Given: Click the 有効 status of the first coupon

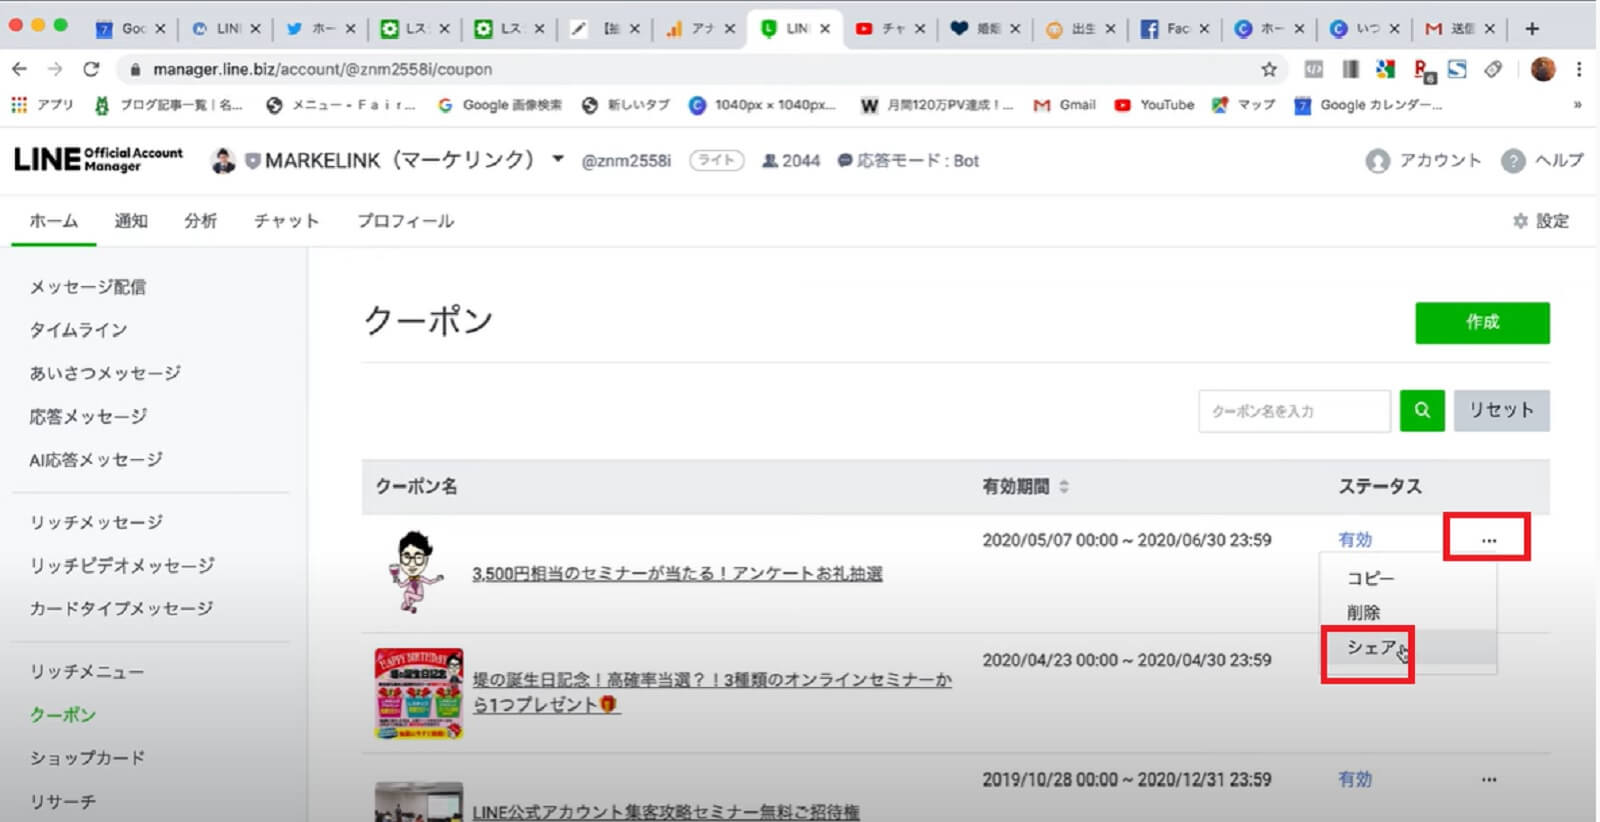Looking at the screenshot, I should (1355, 540).
